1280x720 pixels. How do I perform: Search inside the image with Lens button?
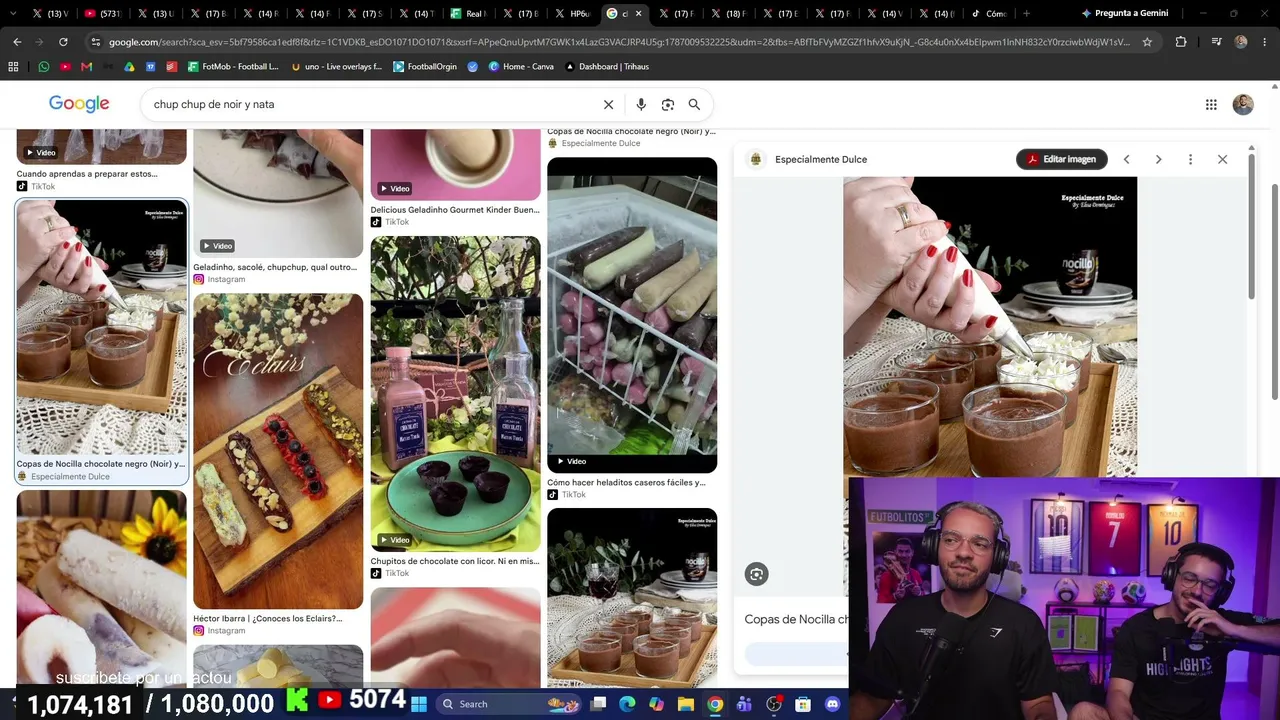pos(757,574)
